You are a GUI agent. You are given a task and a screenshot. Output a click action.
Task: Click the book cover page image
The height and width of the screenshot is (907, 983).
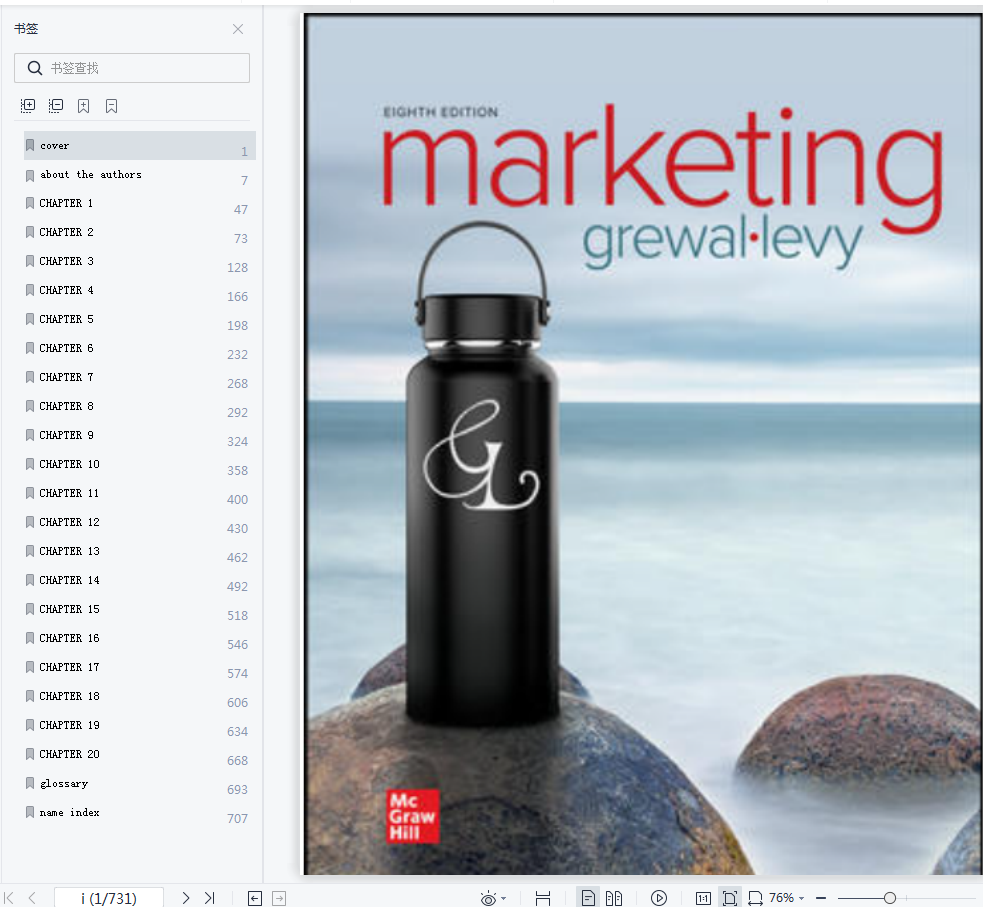point(643,444)
